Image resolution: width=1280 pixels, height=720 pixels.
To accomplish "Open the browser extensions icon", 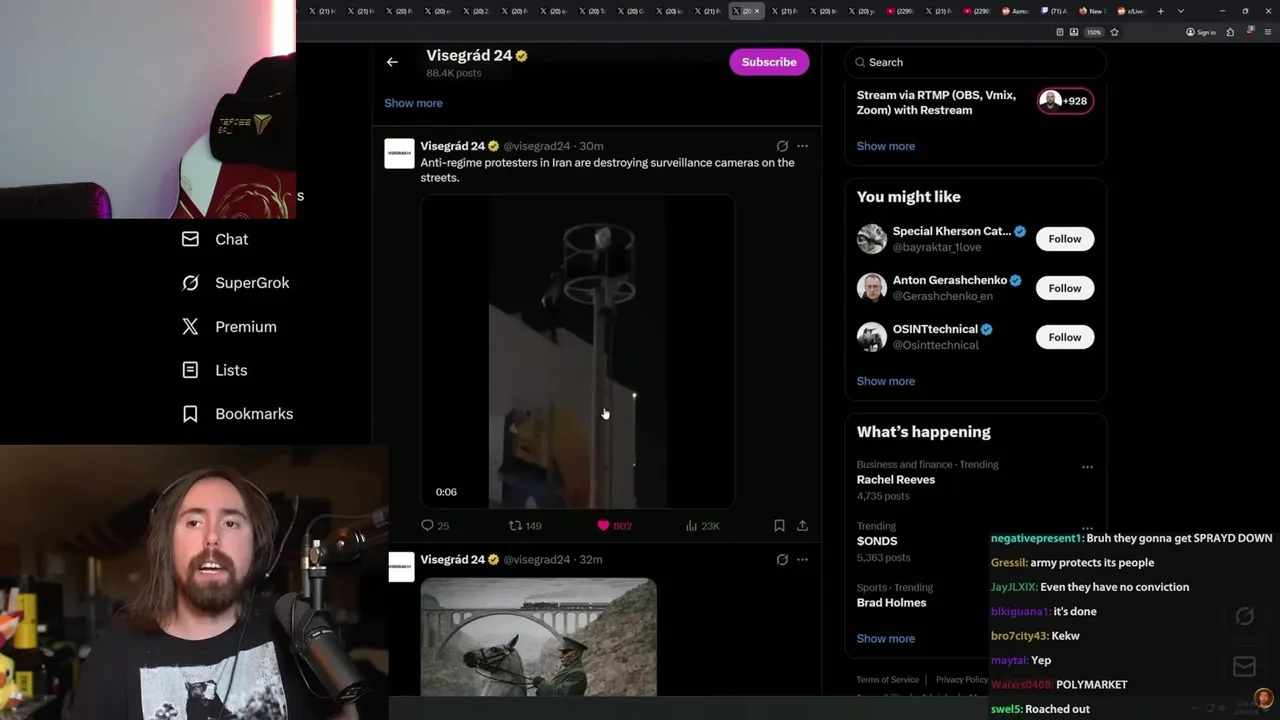I will tap(1230, 32).
